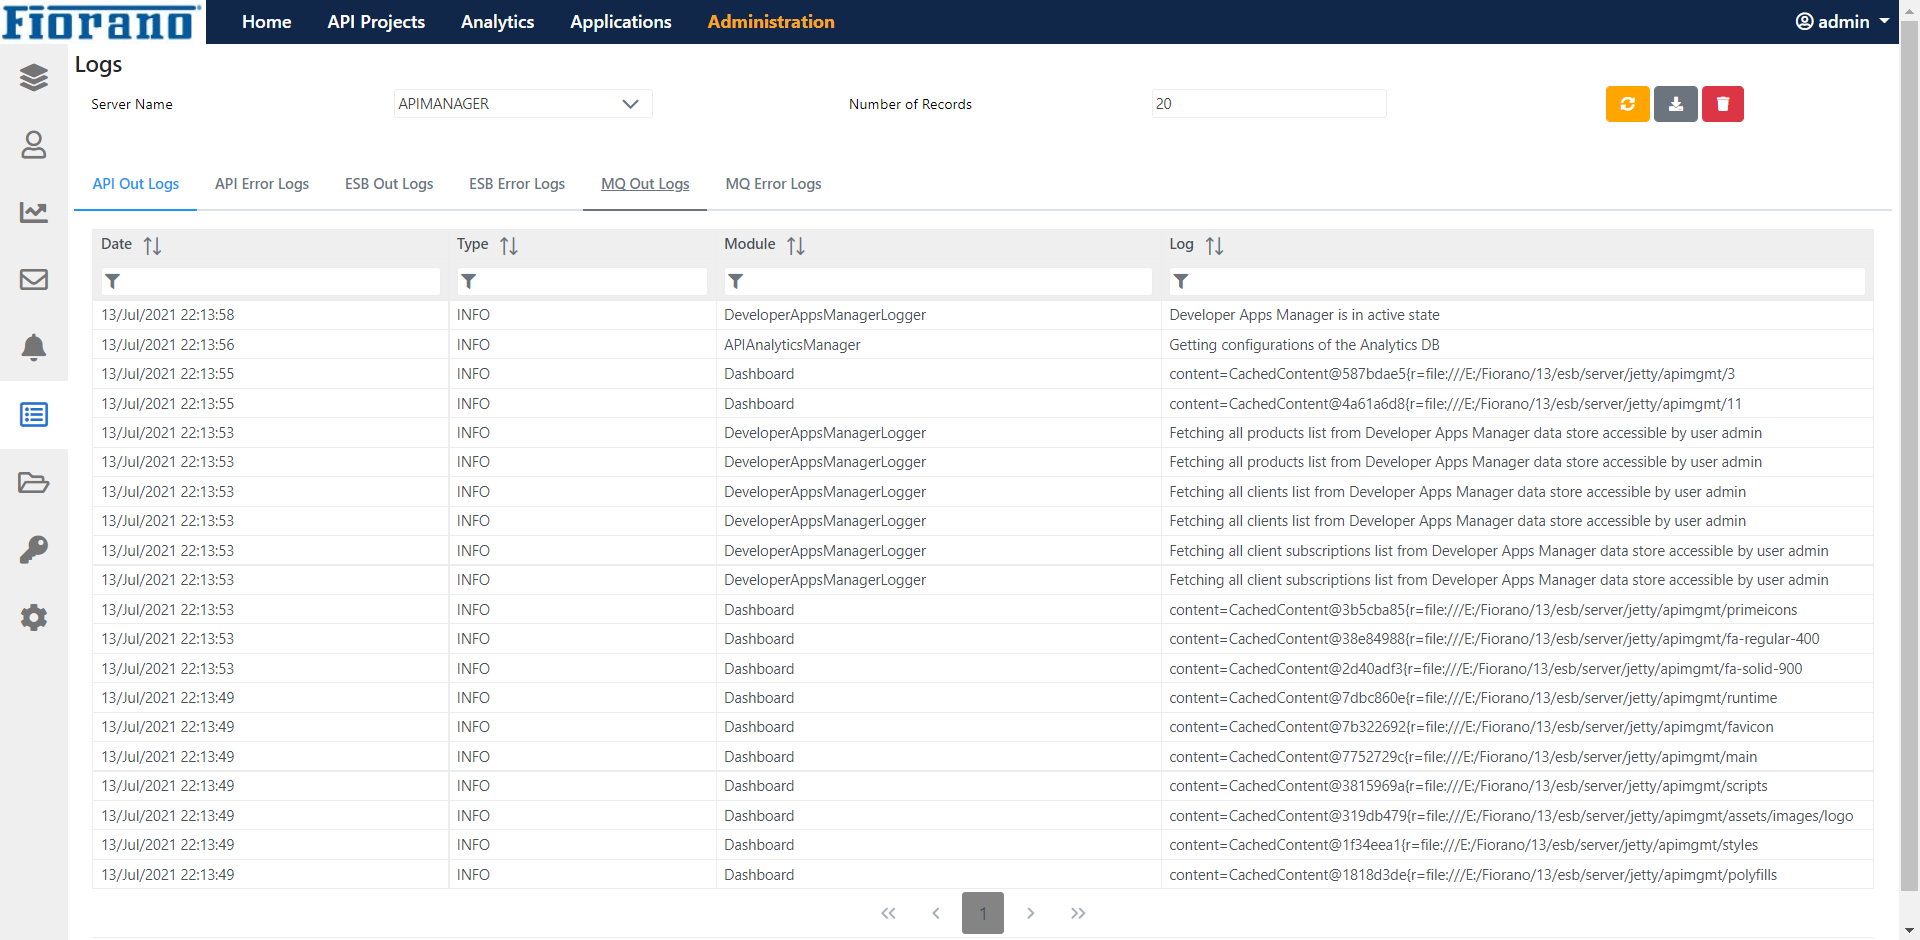
Task: Sort table by Module column arrows
Action: 796,245
